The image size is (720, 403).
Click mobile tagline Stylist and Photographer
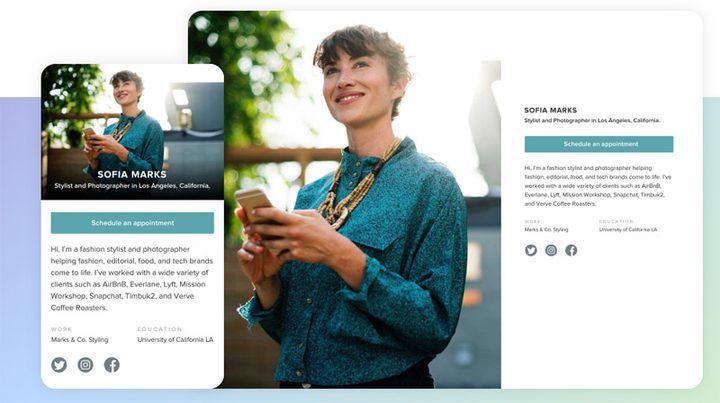132,186
